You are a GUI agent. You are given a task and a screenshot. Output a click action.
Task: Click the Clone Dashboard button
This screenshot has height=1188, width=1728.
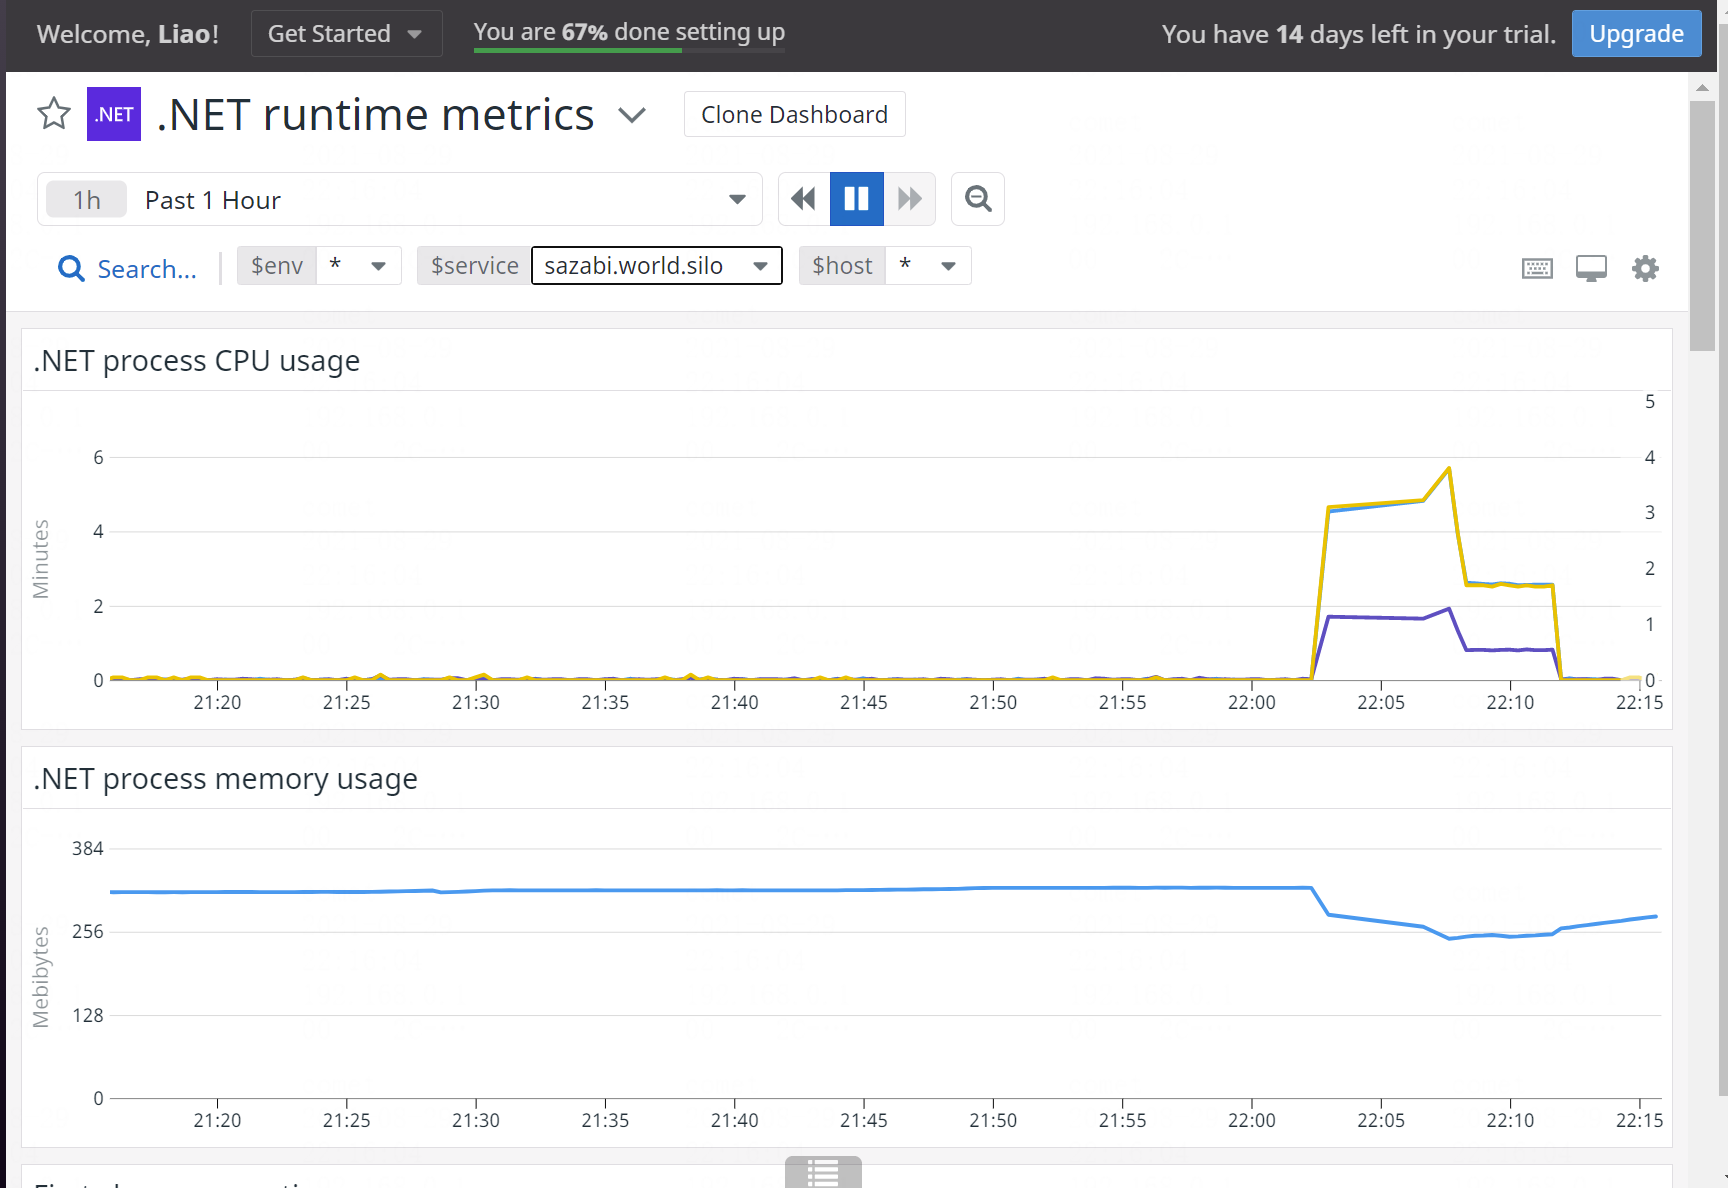pyautogui.click(x=794, y=114)
